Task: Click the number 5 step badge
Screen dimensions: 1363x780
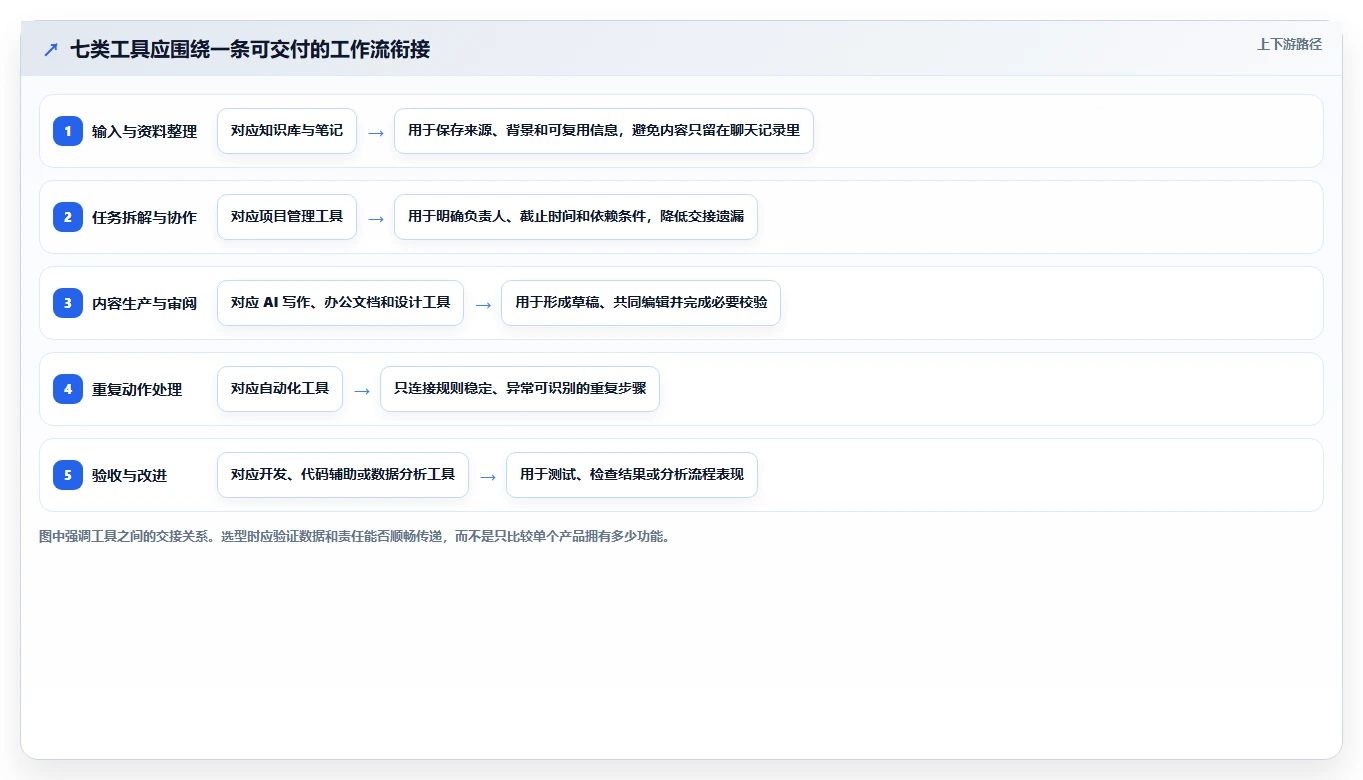Action: click(x=68, y=475)
